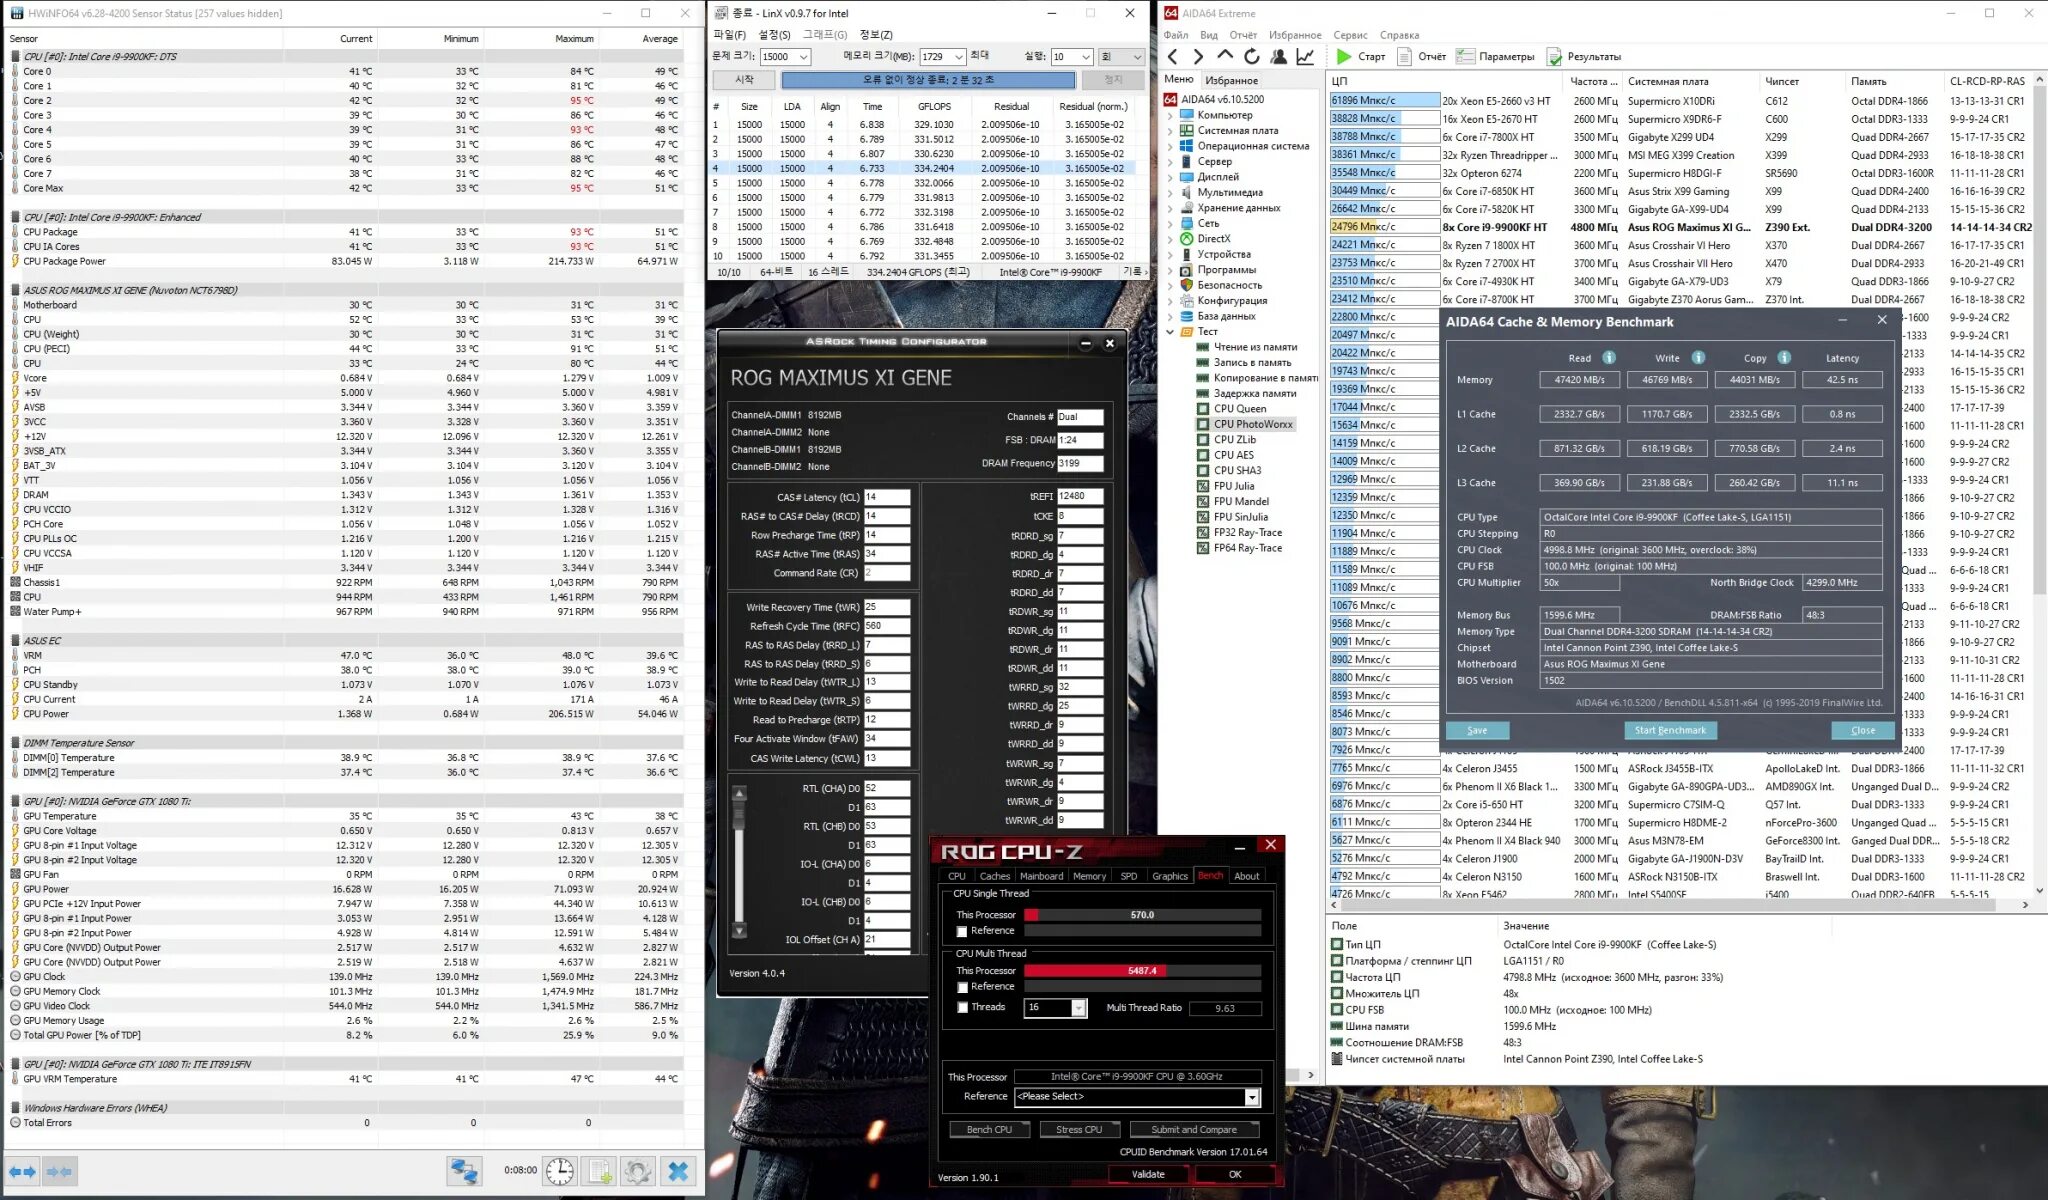Enable the Single Thread Reference checkbox
Screen dimensions: 2048x1200
[962, 931]
